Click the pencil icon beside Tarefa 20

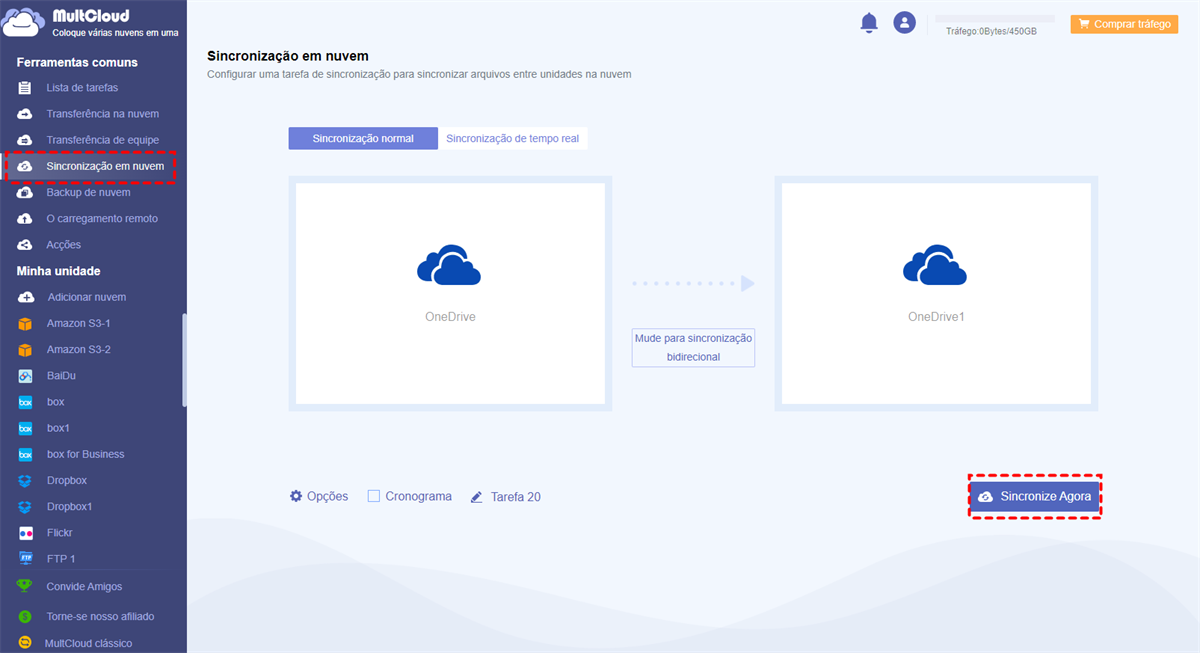(477, 496)
